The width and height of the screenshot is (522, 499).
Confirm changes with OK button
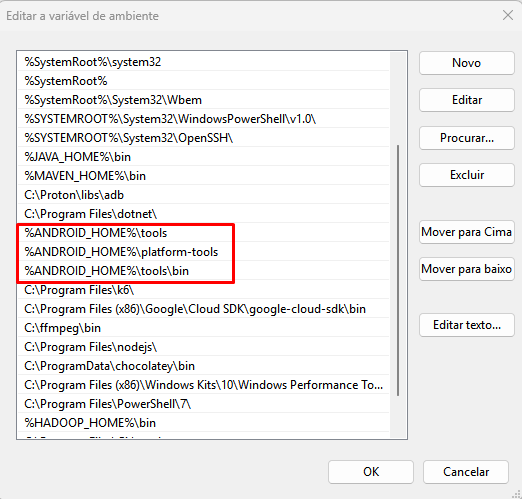(x=371, y=472)
